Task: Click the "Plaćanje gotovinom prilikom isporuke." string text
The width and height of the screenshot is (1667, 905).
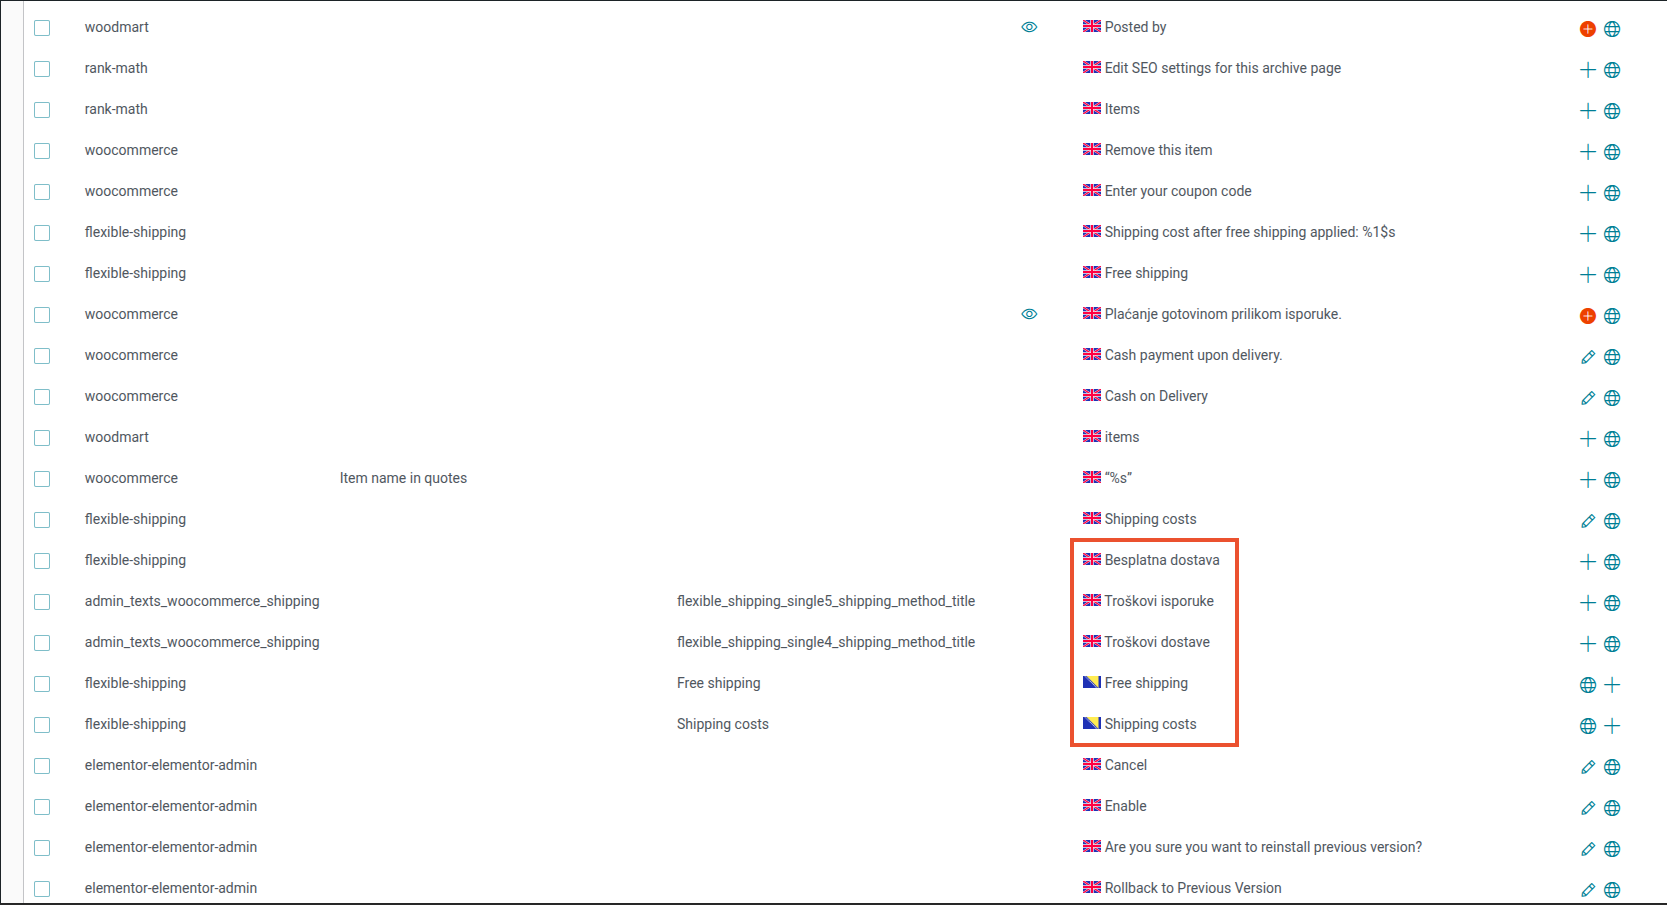Action: [x=1223, y=314]
